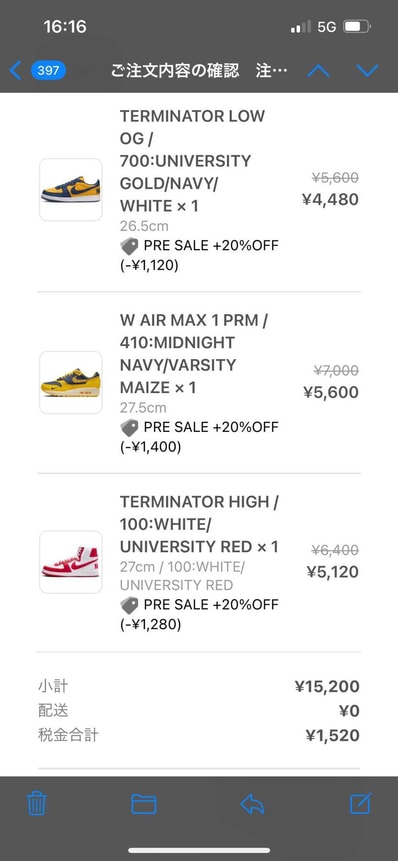The height and width of the screenshot is (861, 398).
Task: Open Terminator Low OG shoe thumbnail
Action: [x=71, y=189]
